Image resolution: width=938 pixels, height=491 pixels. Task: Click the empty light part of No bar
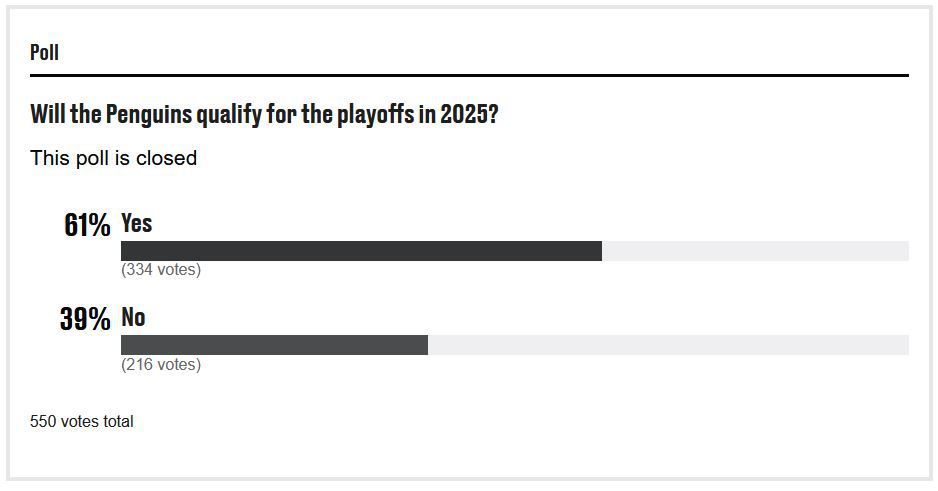[668, 345]
